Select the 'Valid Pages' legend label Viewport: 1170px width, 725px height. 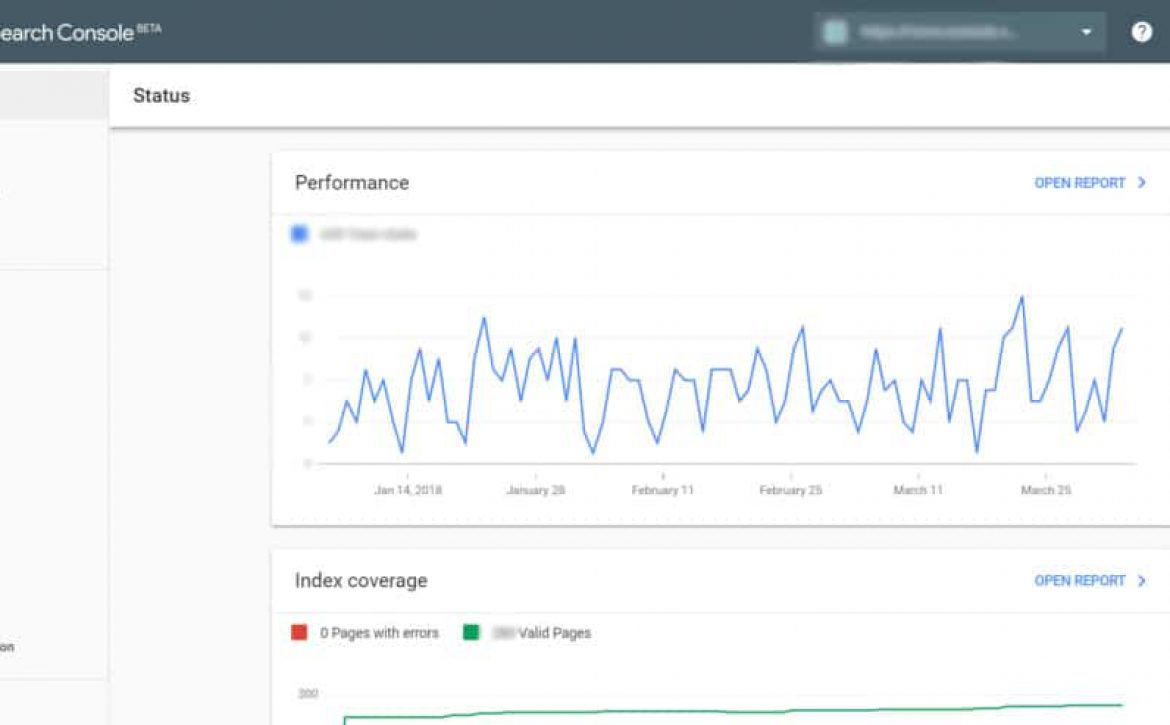[x=554, y=633]
